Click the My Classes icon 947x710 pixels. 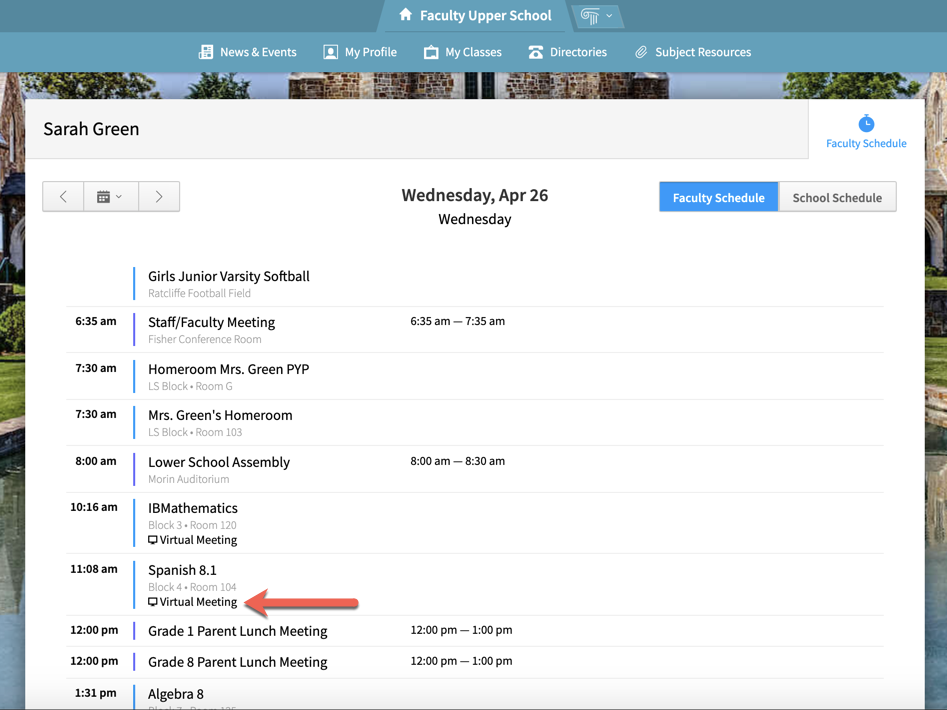tap(431, 53)
